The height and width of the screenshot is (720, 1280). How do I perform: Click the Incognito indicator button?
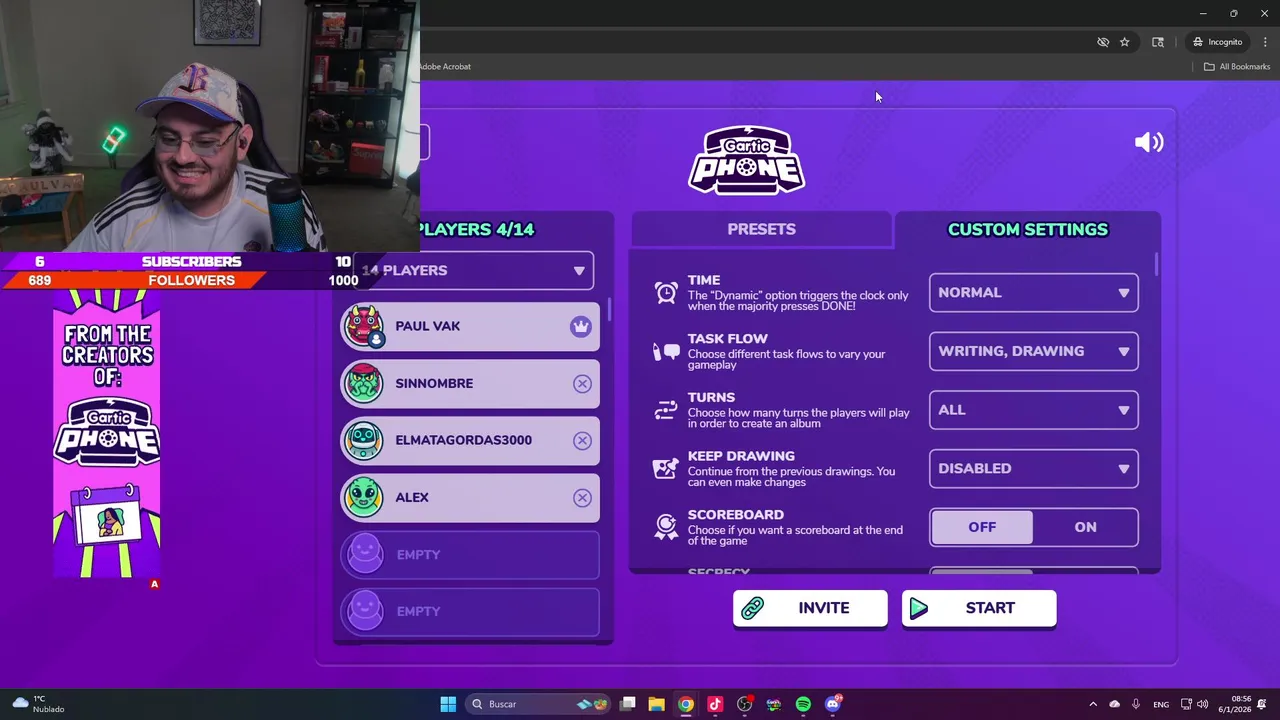coord(1217,42)
